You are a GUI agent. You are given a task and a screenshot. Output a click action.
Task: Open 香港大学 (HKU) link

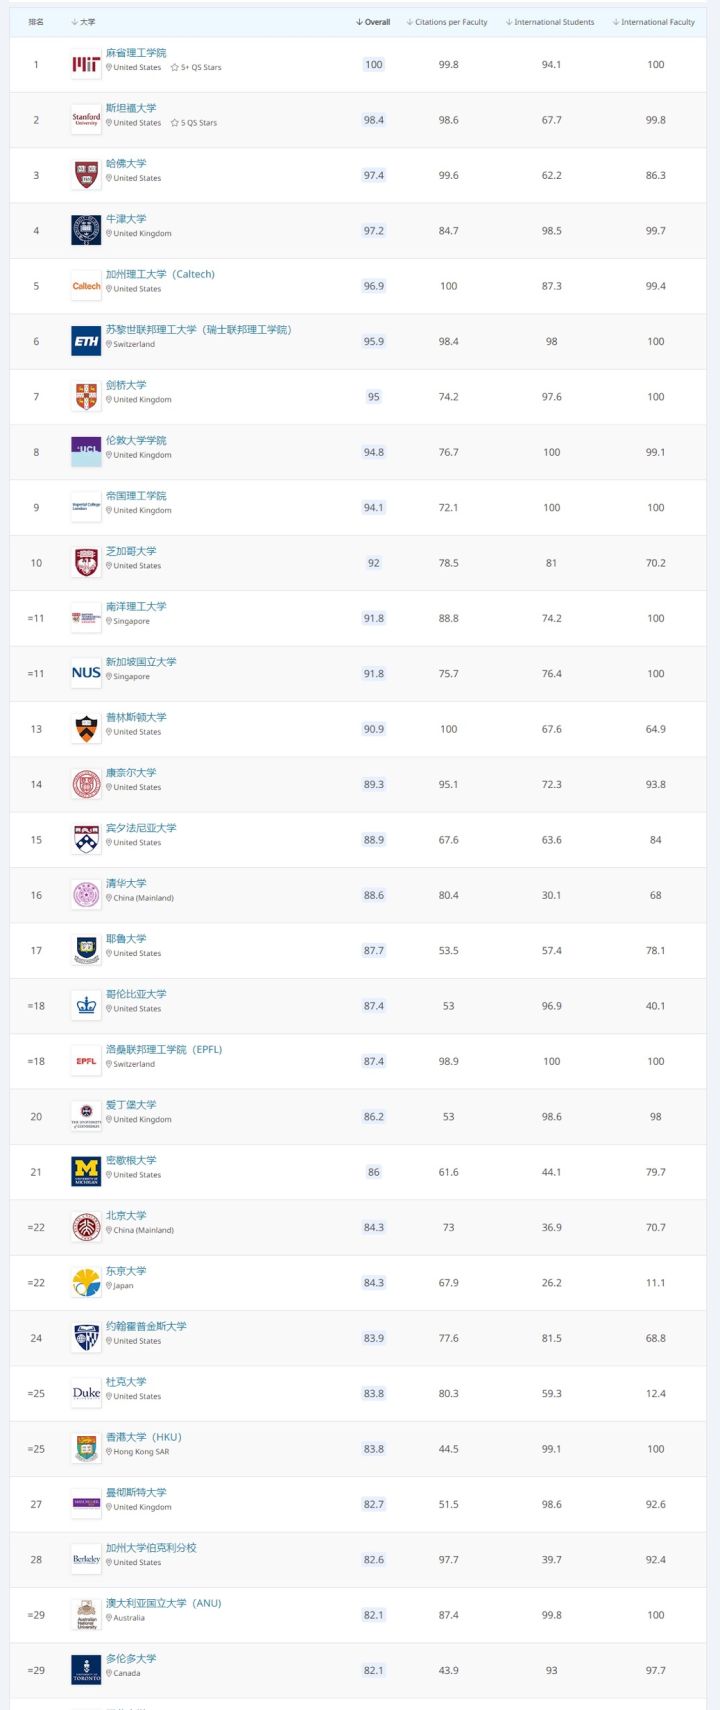[144, 1437]
